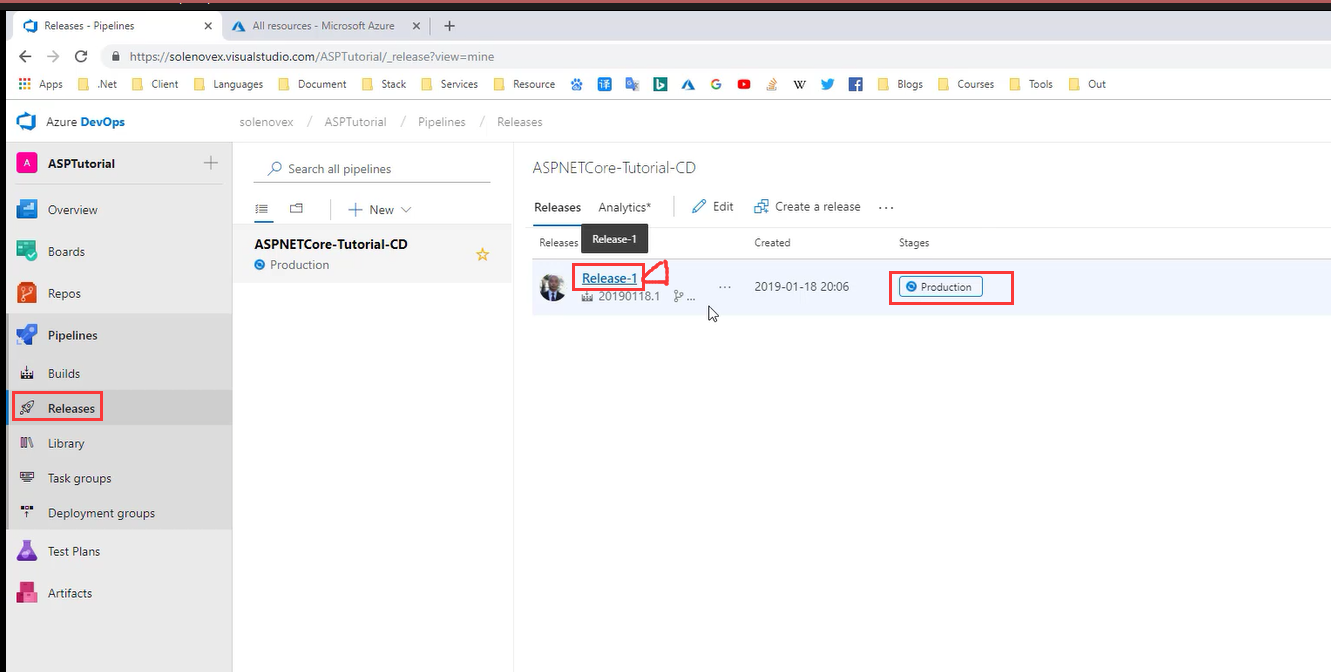Switch to the list view of pipelines

(262, 209)
